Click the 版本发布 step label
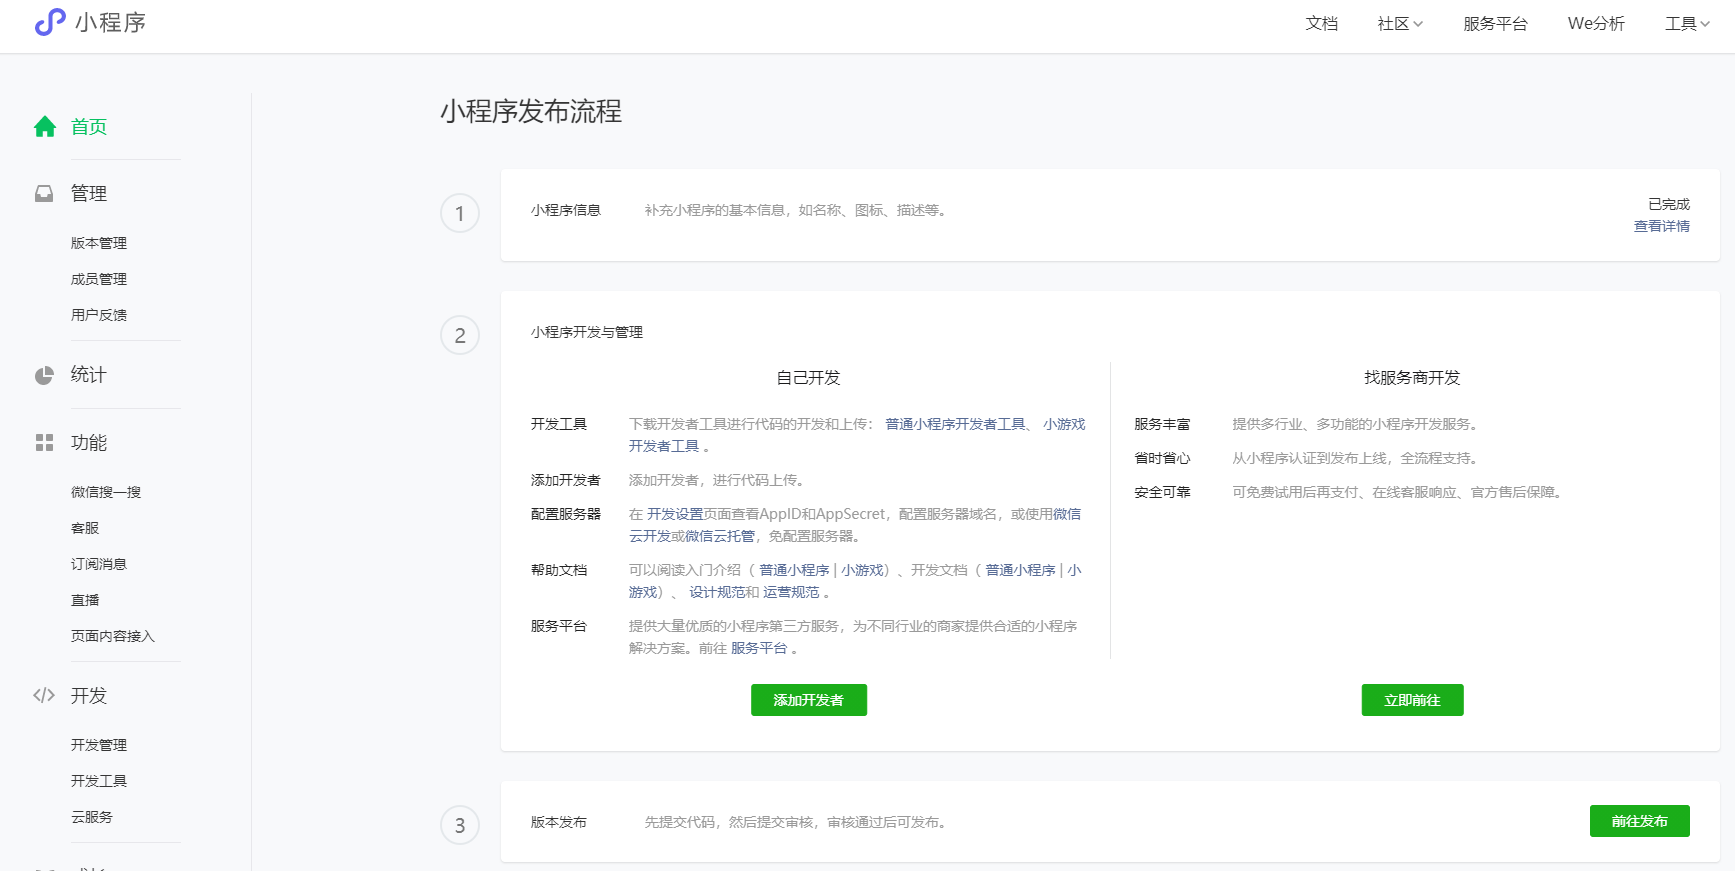Image resolution: width=1735 pixels, height=871 pixels. 559,822
